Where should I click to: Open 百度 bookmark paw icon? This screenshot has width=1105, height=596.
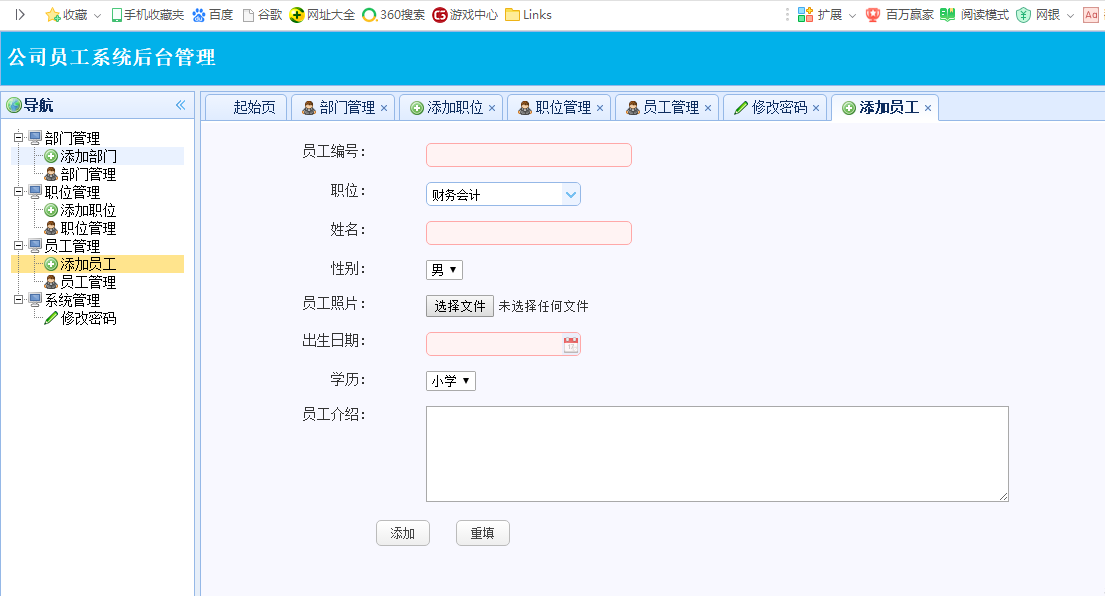(199, 15)
